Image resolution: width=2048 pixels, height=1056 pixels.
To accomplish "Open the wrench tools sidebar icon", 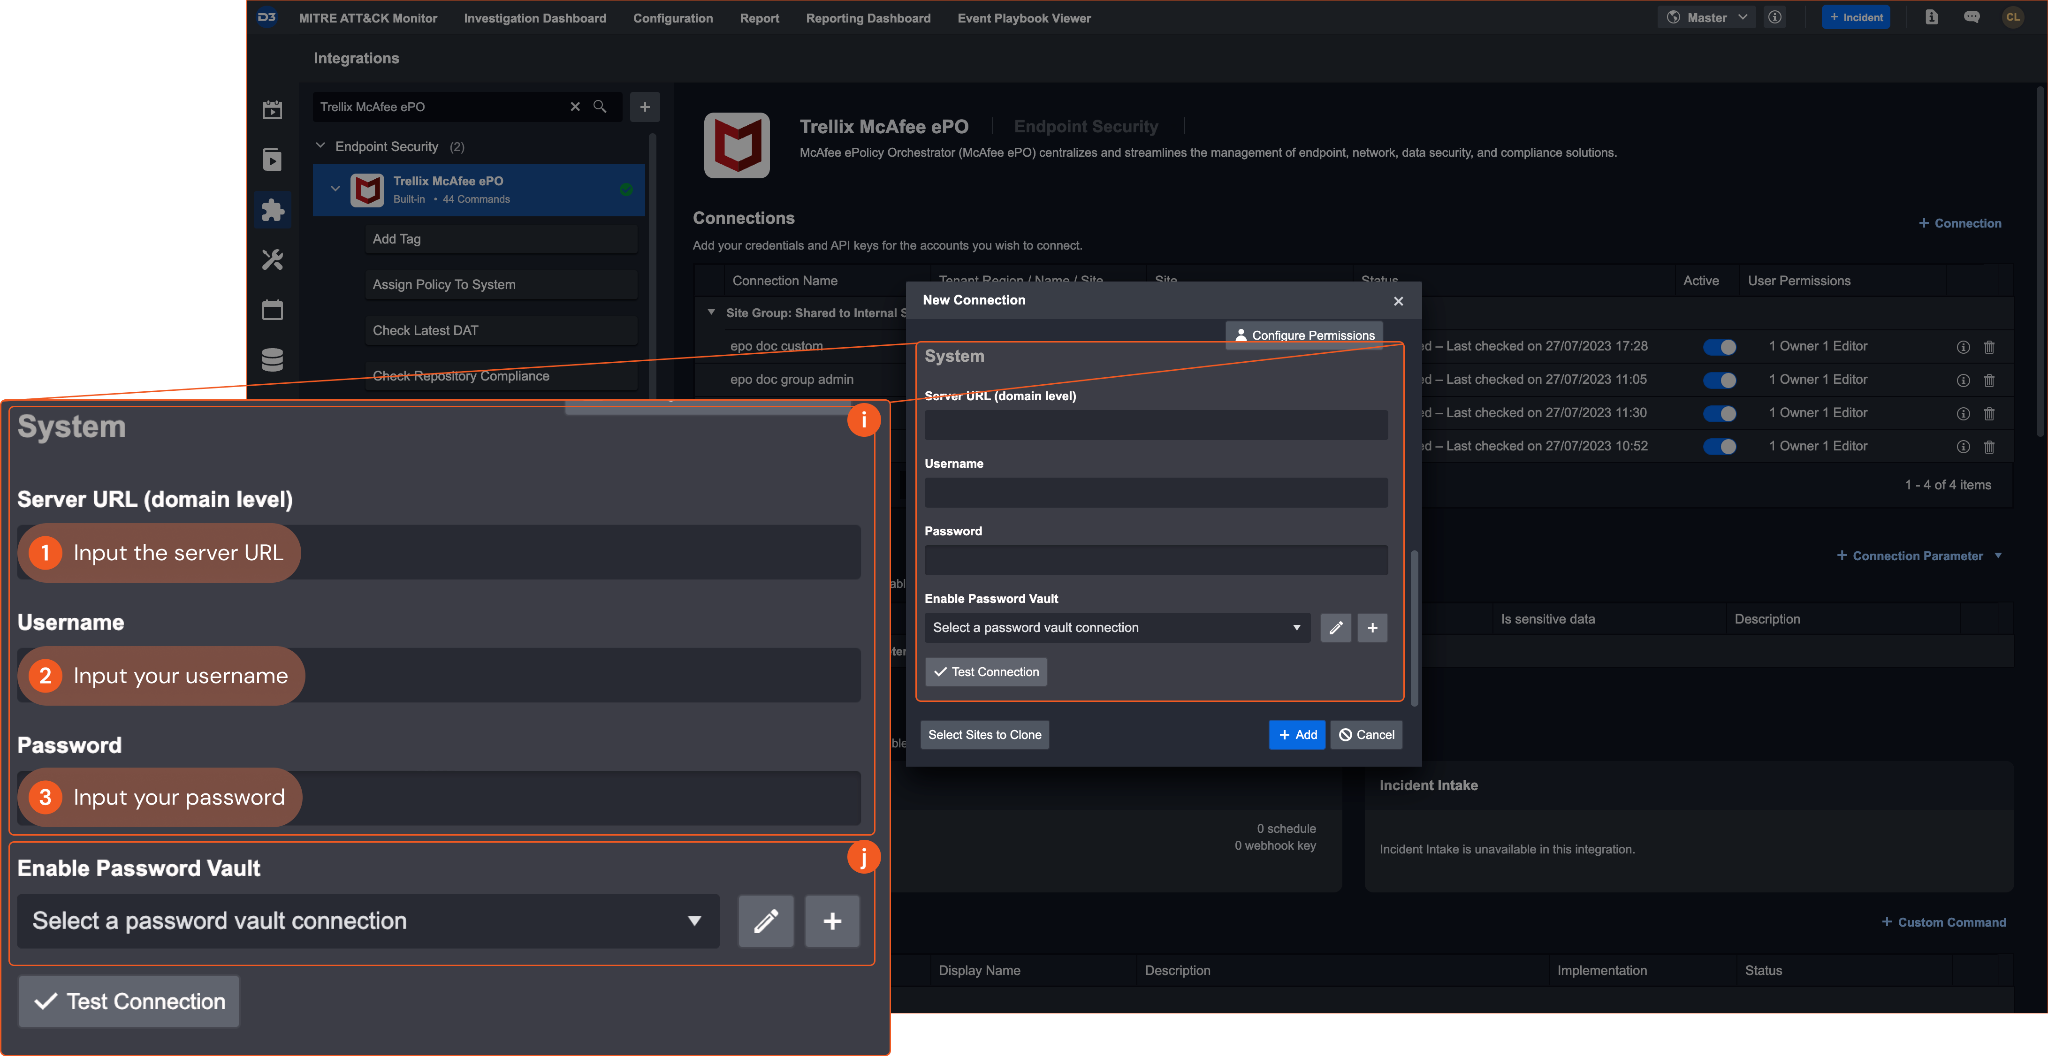I will [x=272, y=260].
